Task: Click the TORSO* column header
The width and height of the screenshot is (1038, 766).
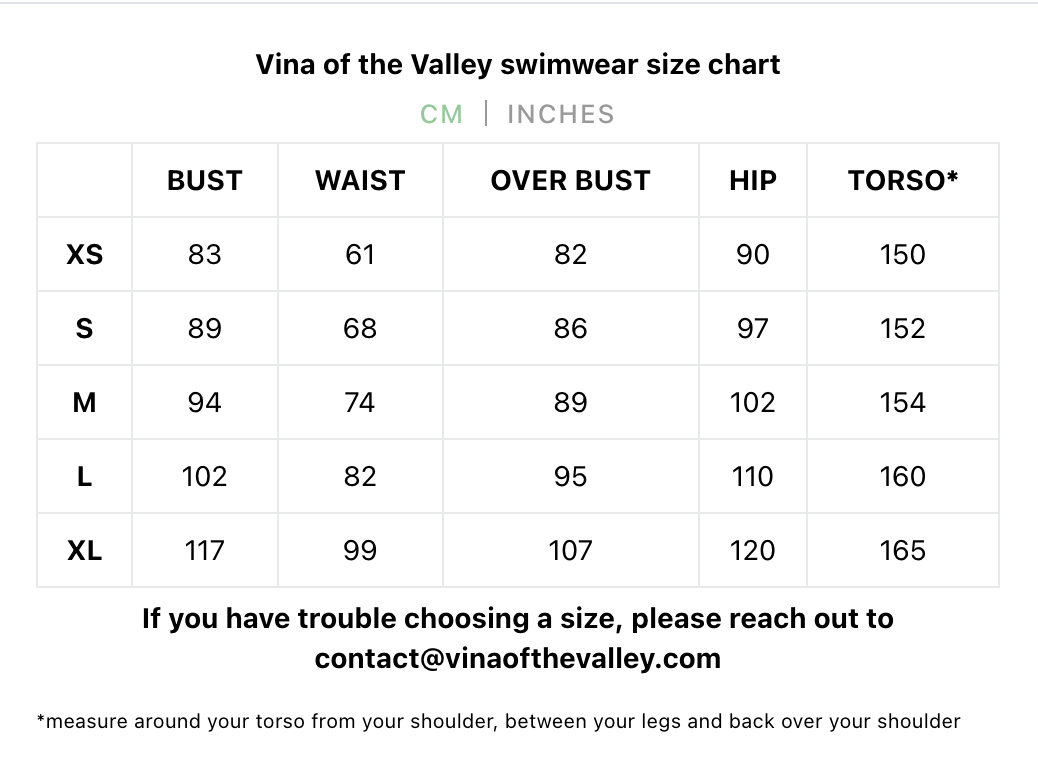Action: (x=903, y=180)
